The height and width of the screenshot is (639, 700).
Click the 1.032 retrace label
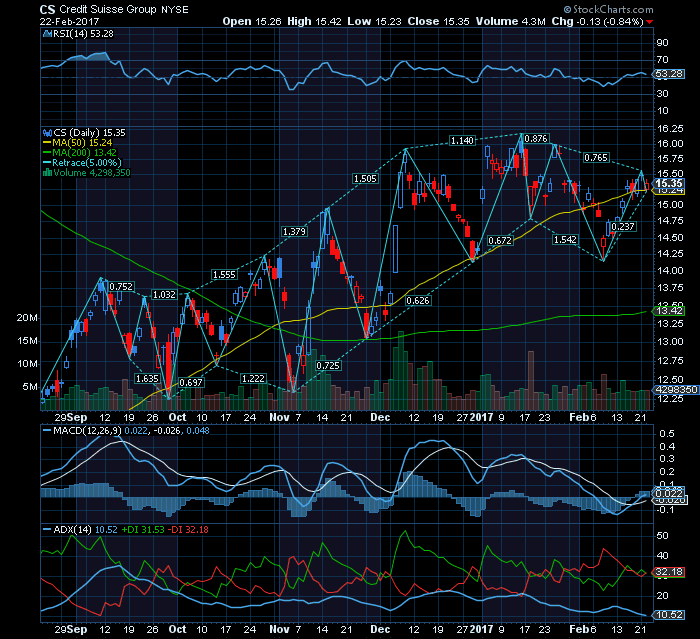[164, 295]
